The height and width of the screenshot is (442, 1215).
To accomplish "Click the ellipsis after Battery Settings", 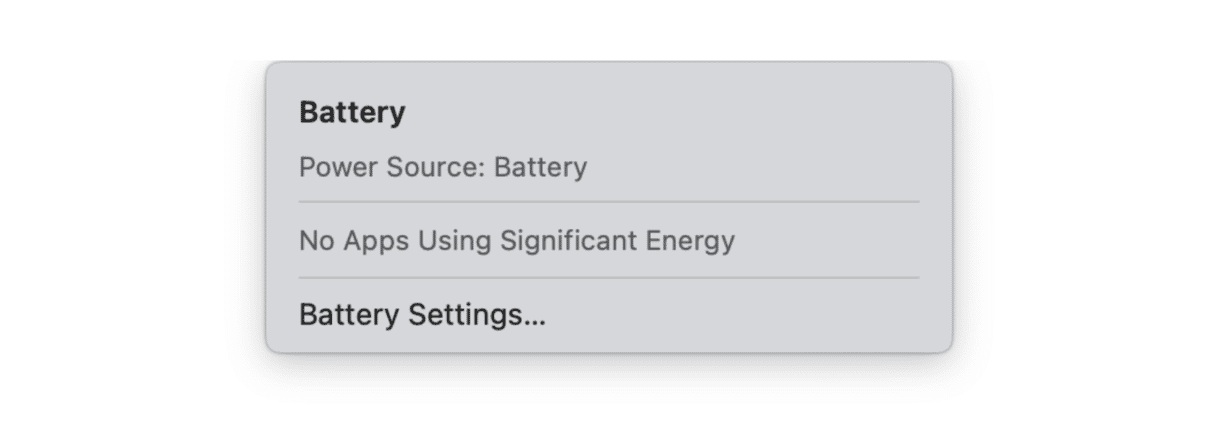I will [536, 320].
